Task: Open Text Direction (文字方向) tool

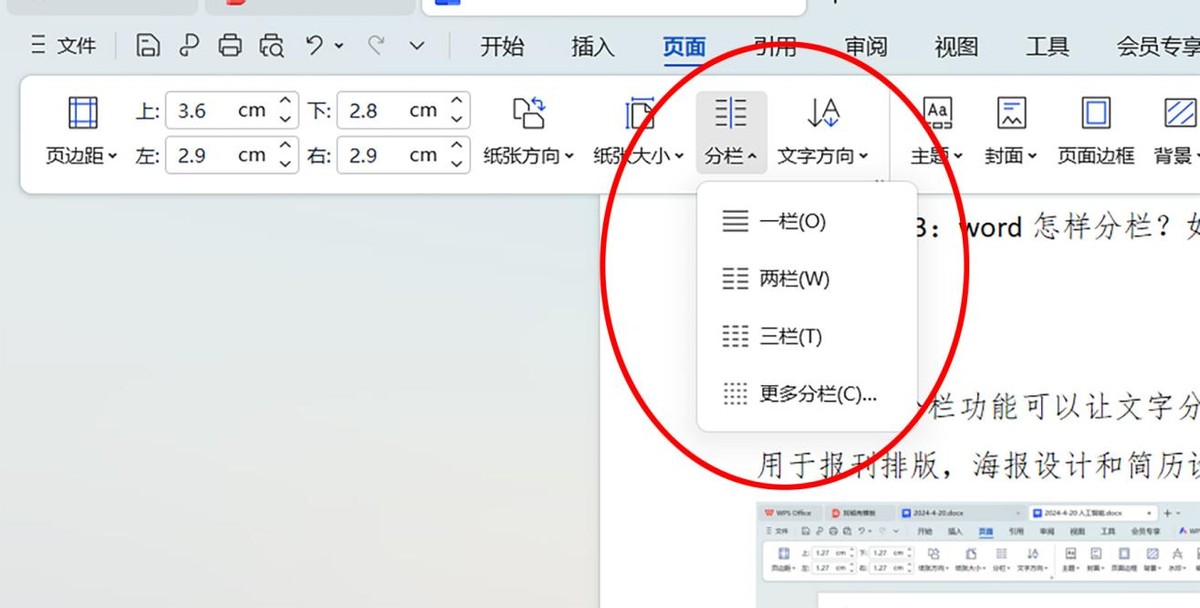Action: click(x=823, y=128)
